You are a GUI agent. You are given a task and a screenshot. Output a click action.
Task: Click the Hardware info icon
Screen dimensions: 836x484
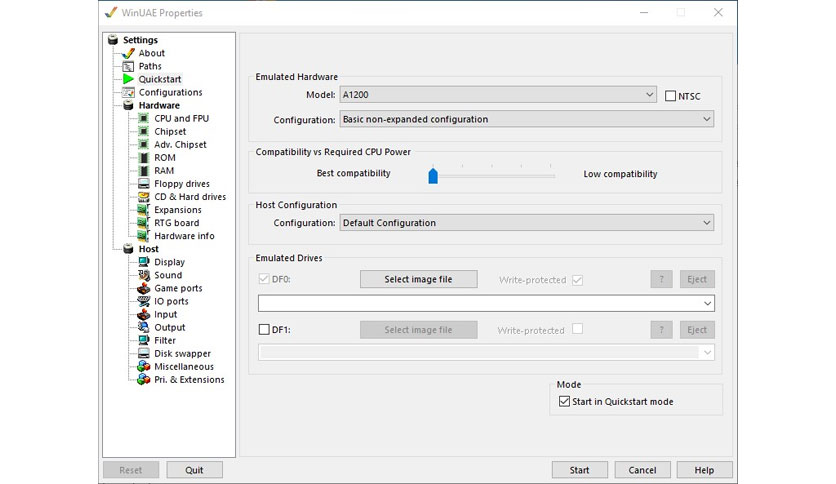click(x=143, y=236)
